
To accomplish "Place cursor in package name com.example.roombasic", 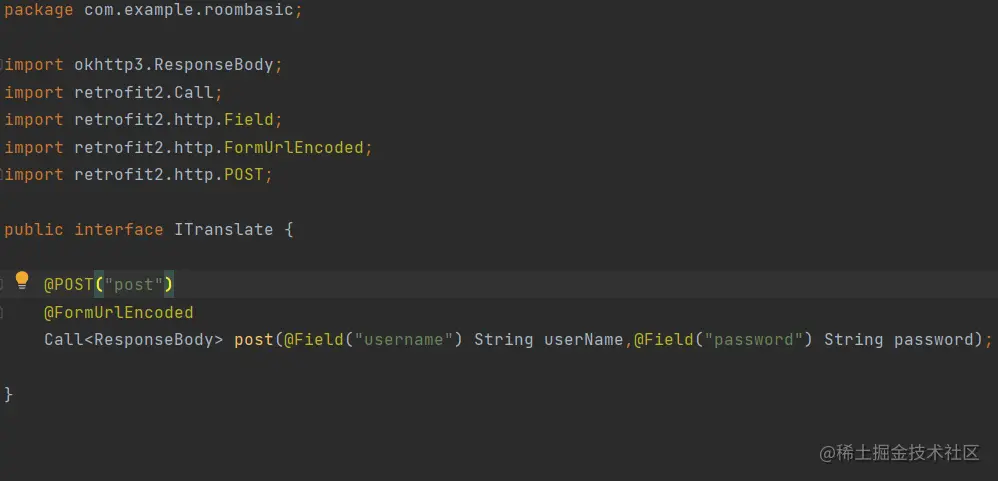I will (190, 10).
